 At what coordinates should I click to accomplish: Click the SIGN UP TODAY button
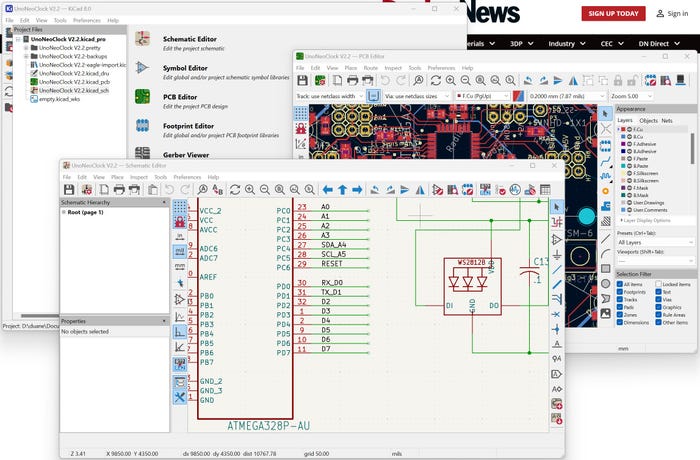[613, 13]
